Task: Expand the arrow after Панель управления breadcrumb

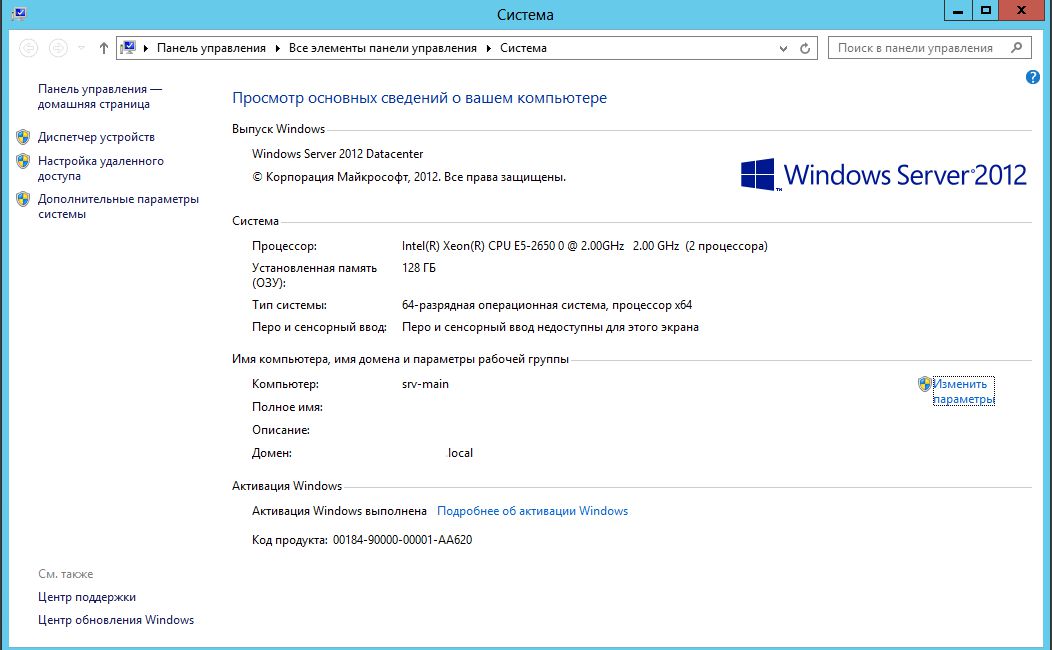Action: pos(278,48)
